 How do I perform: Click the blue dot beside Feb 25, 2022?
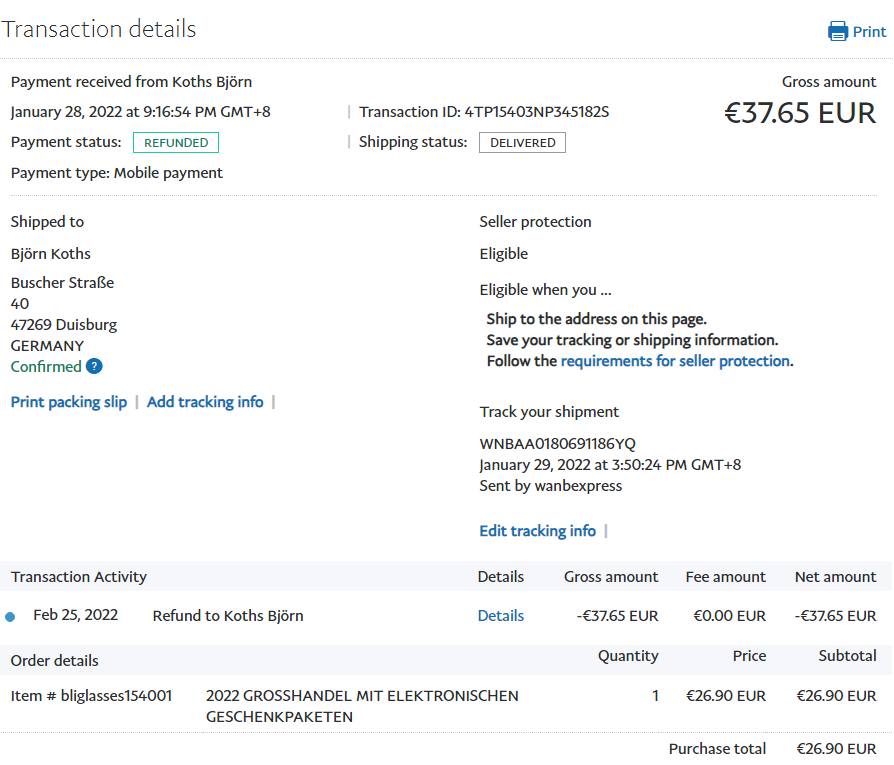[x=10, y=617]
